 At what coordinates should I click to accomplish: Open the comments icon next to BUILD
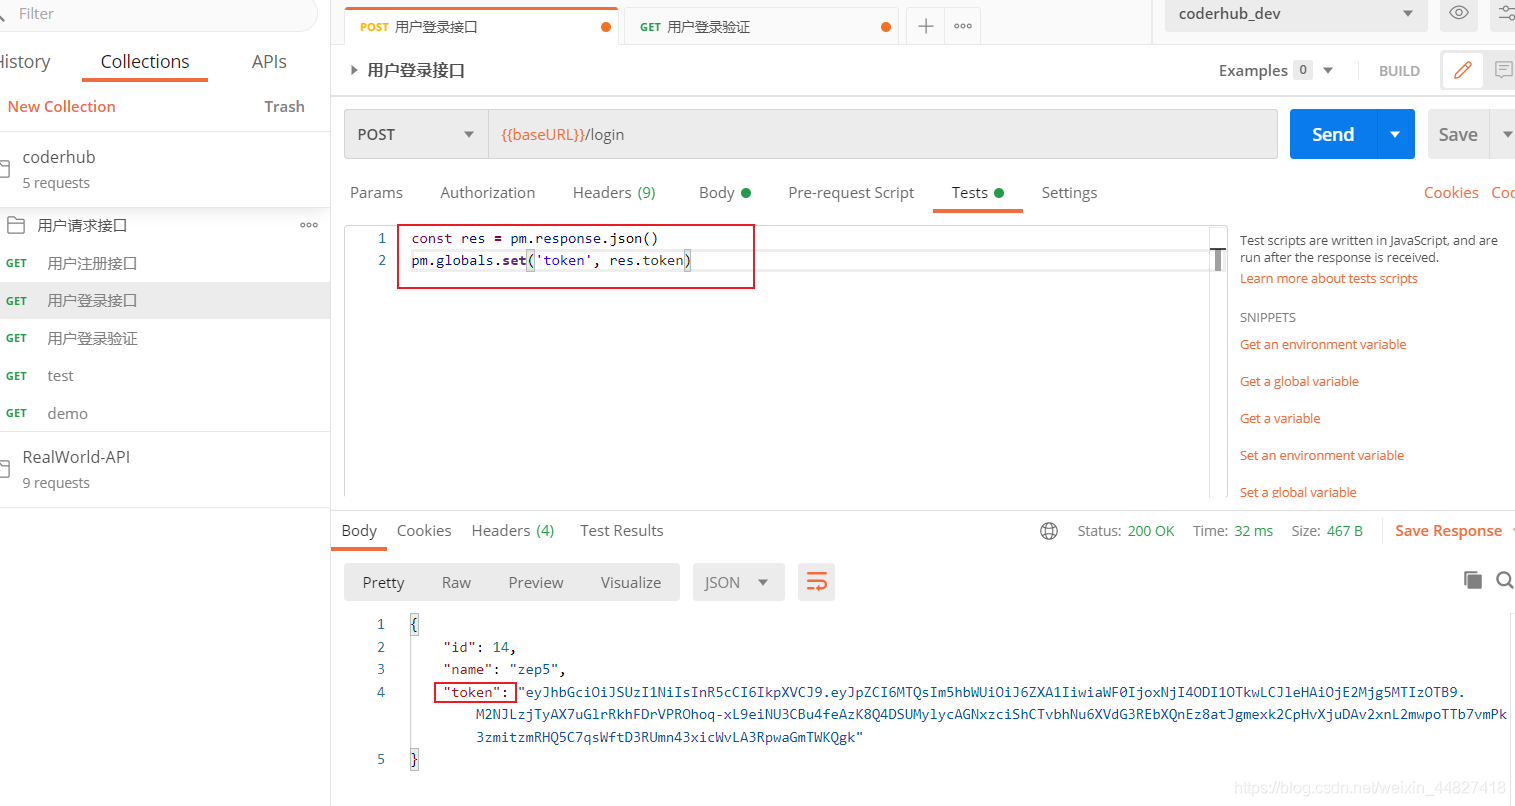click(x=1503, y=70)
